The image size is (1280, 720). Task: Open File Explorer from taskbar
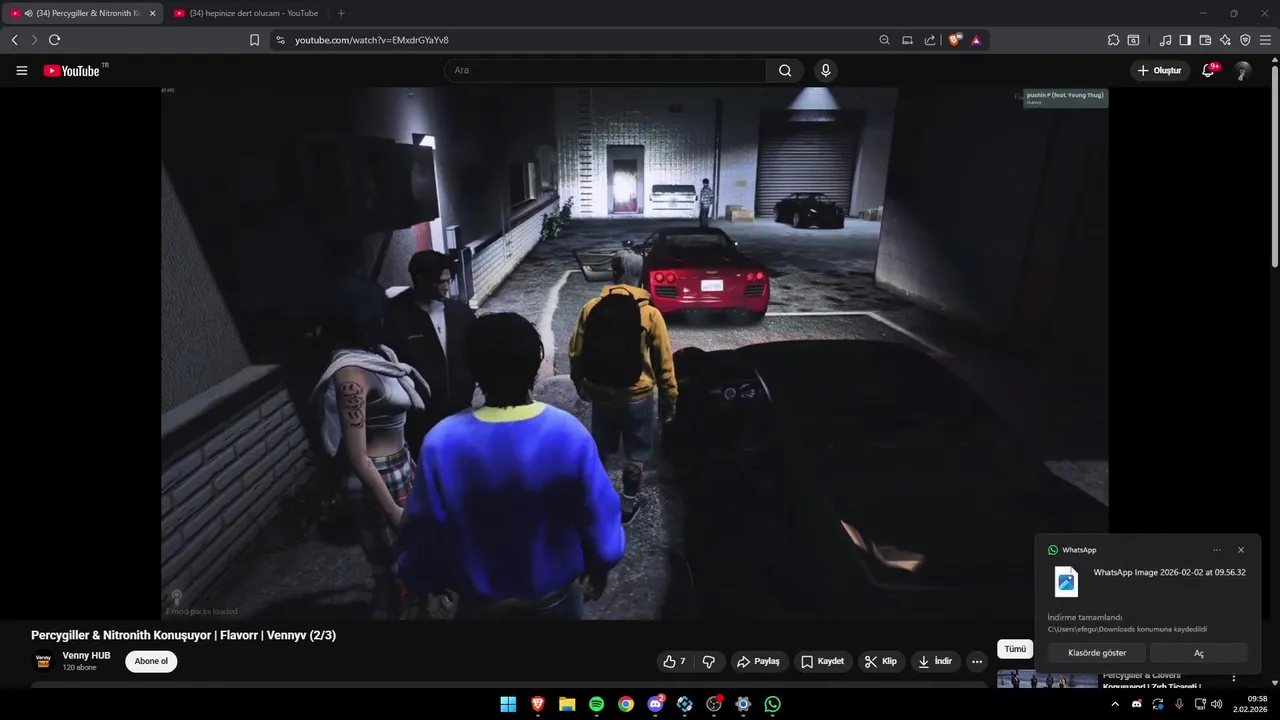coord(567,704)
